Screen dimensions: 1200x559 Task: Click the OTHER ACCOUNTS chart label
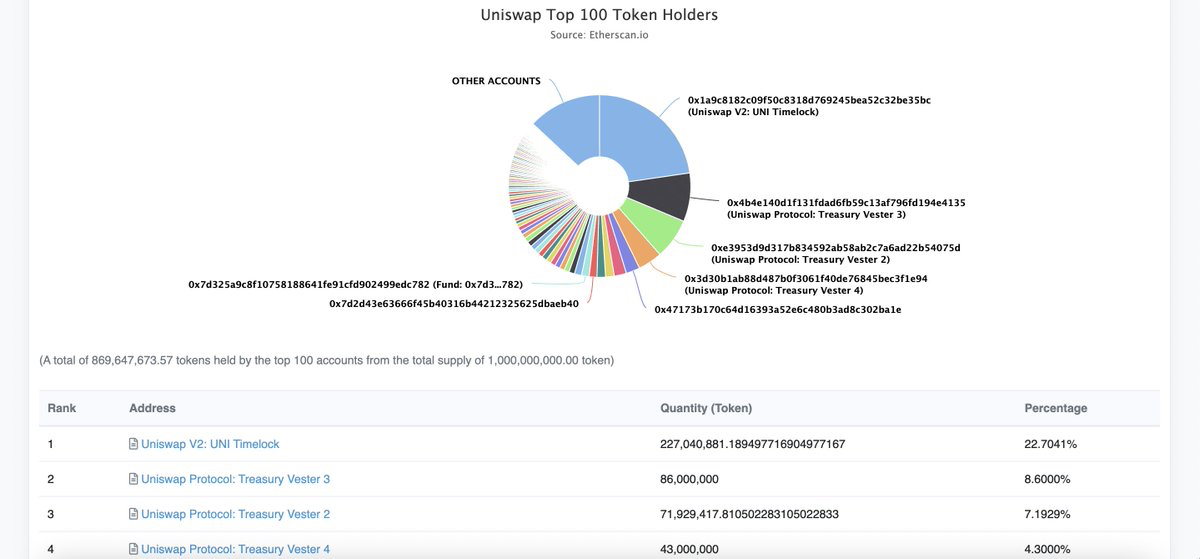(x=496, y=81)
